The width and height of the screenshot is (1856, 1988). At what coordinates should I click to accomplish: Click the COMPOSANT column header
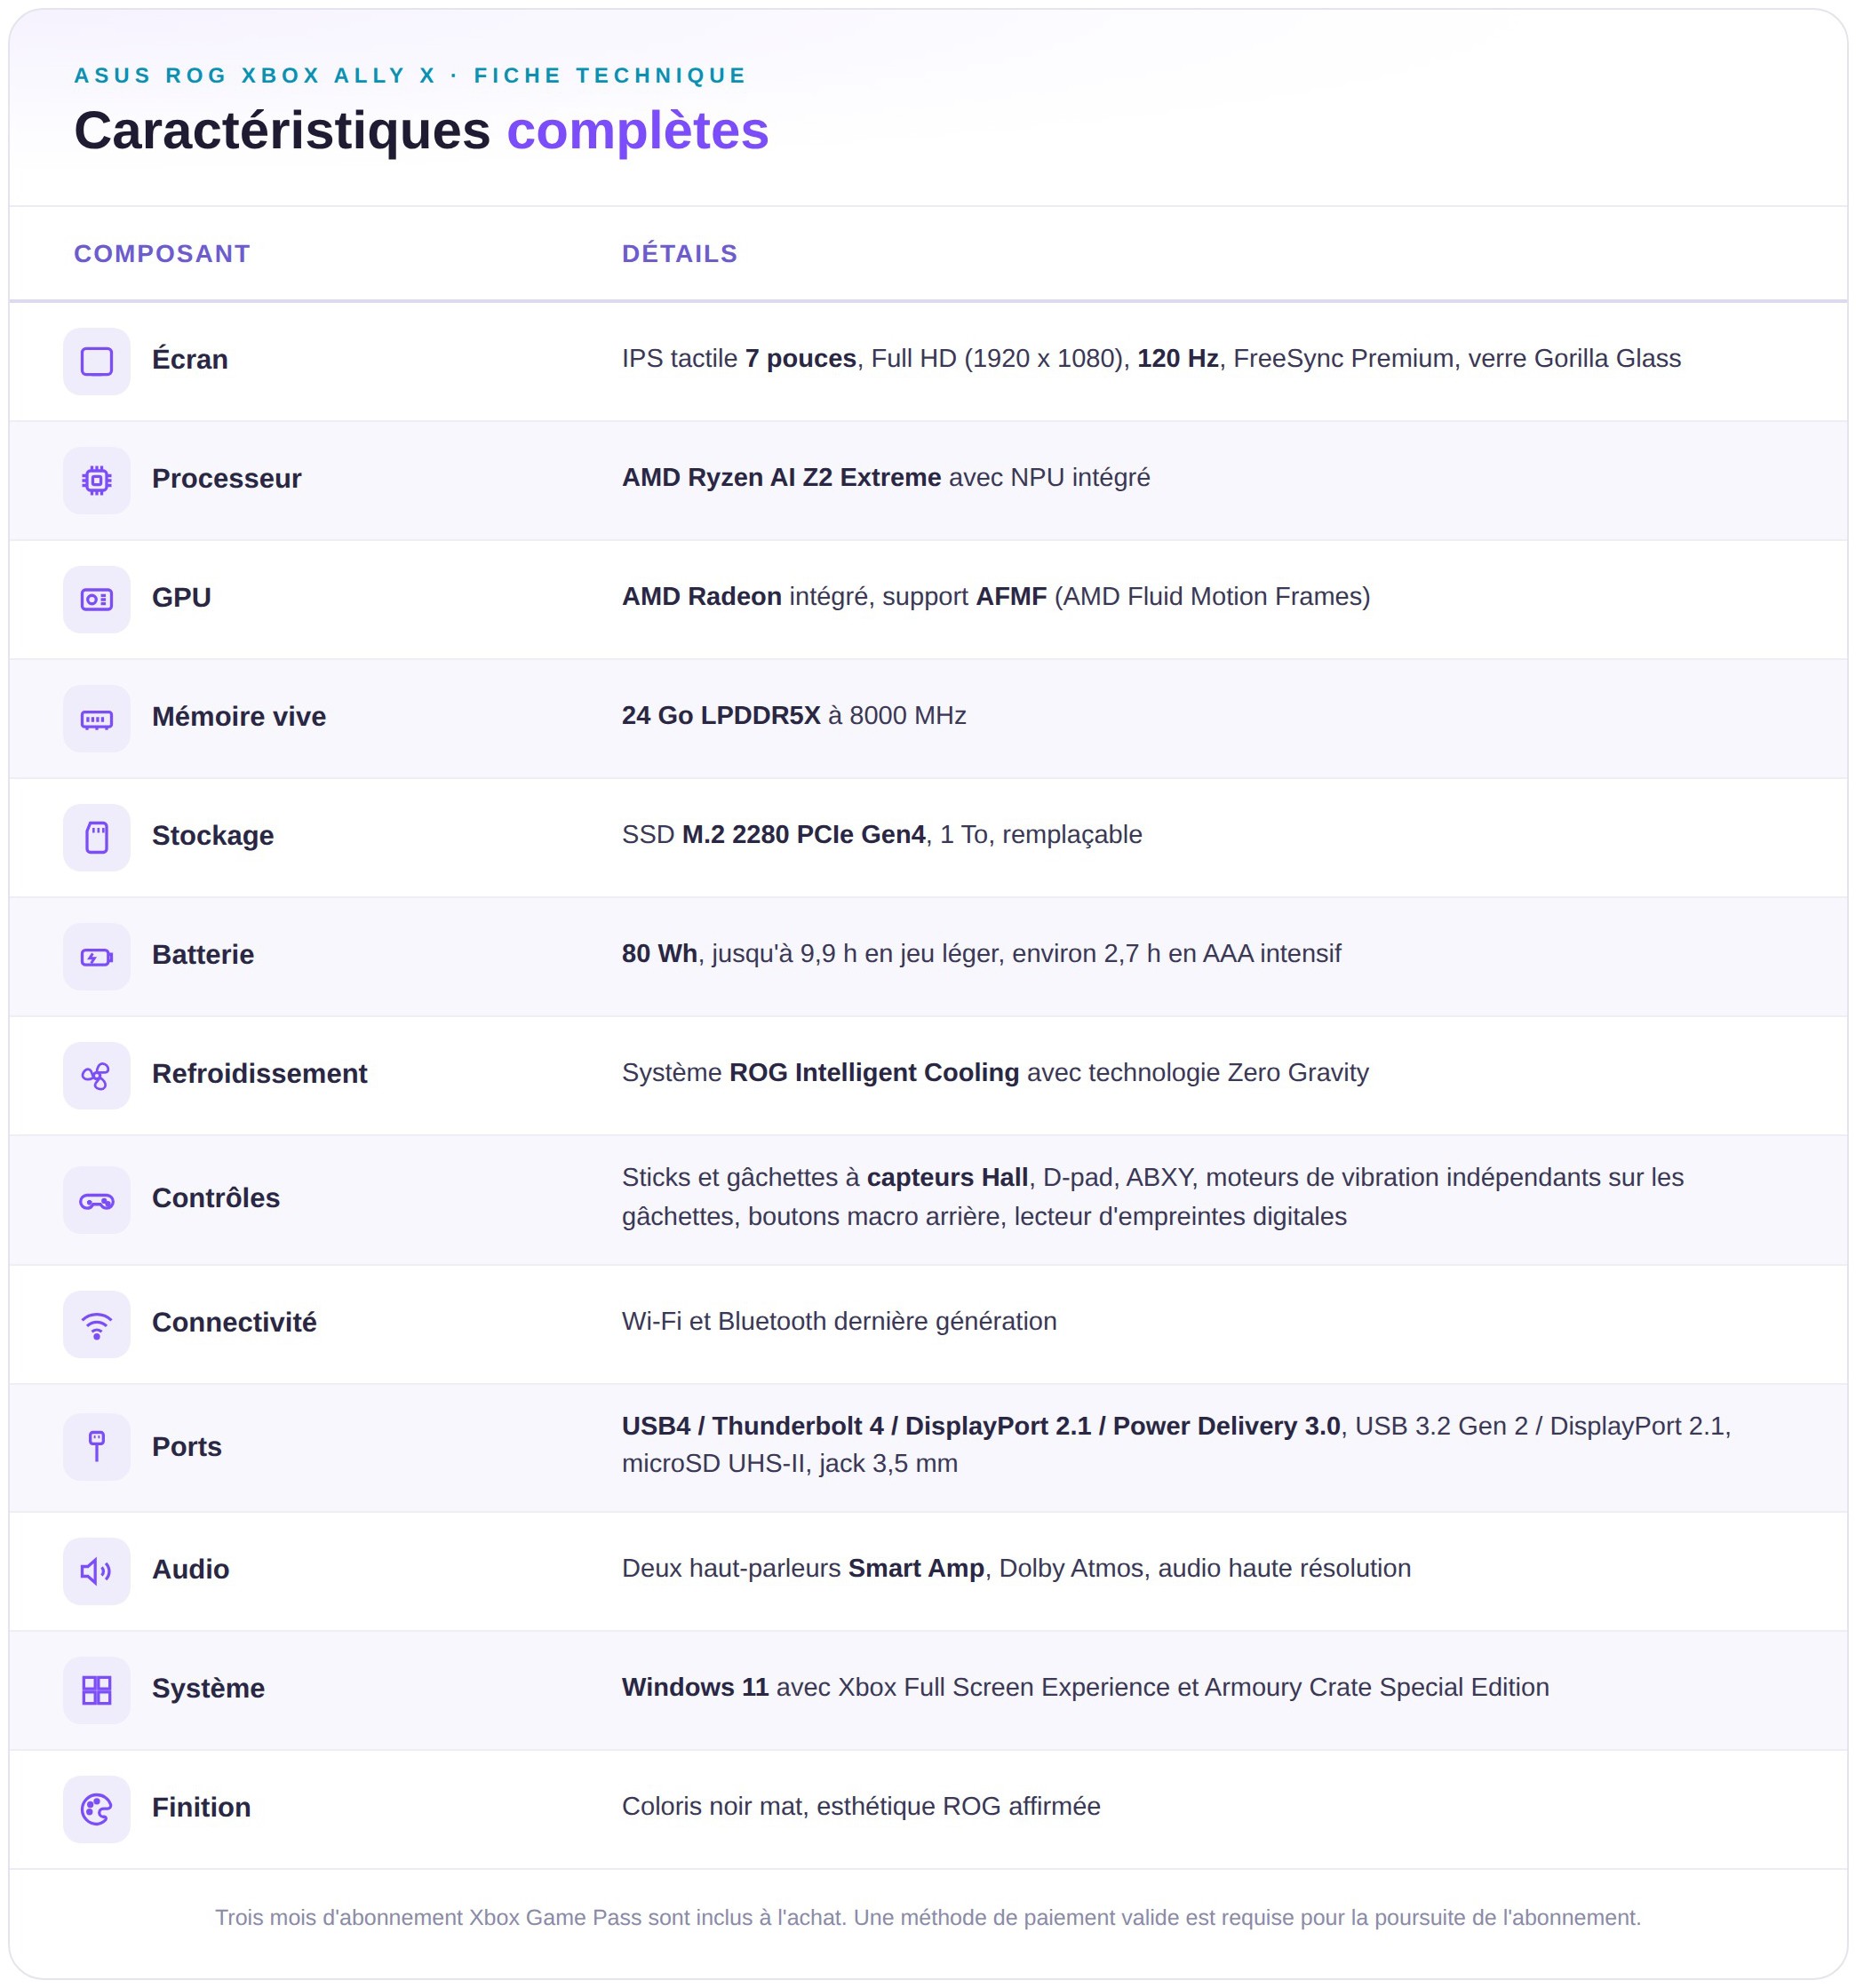coord(162,254)
